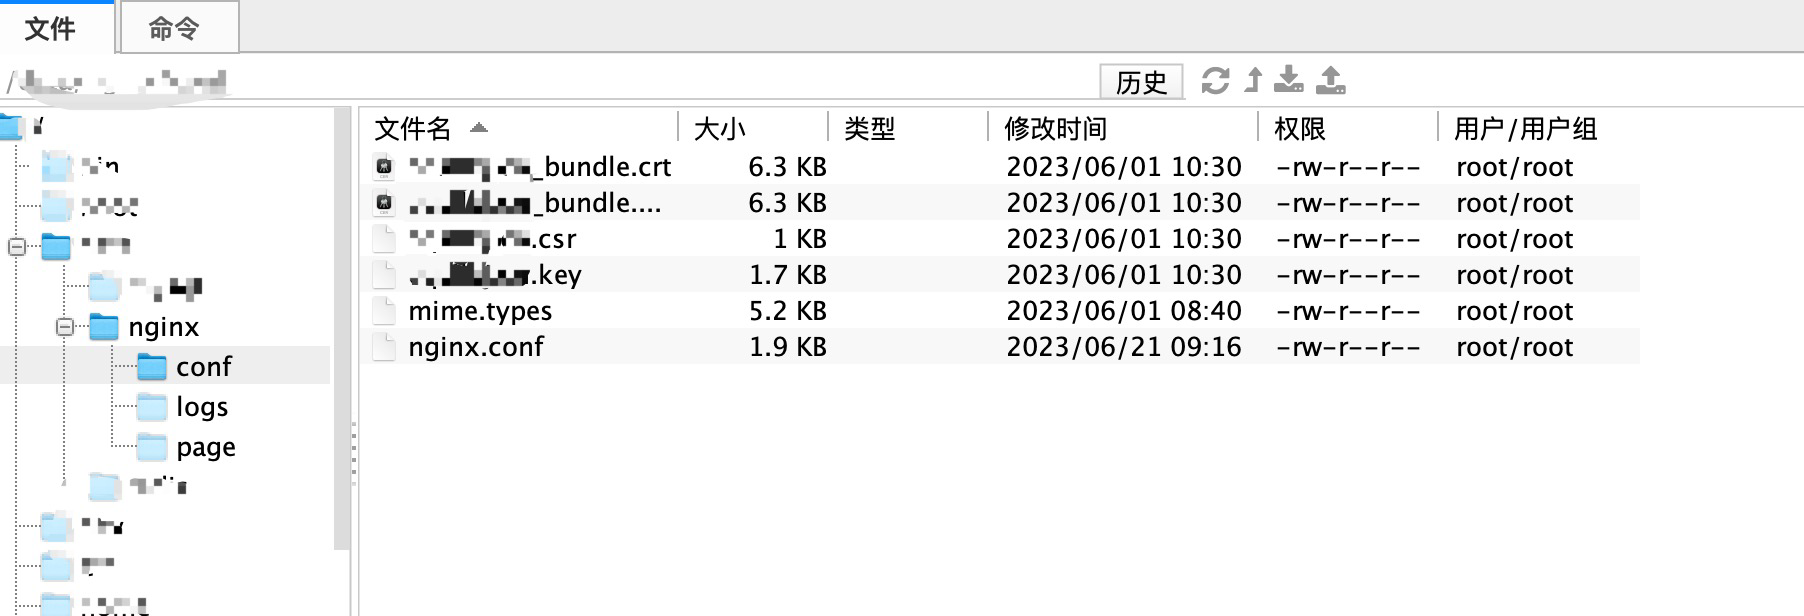The image size is (1804, 616).
Task: Click the upload file icon
Action: pos(1330,80)
